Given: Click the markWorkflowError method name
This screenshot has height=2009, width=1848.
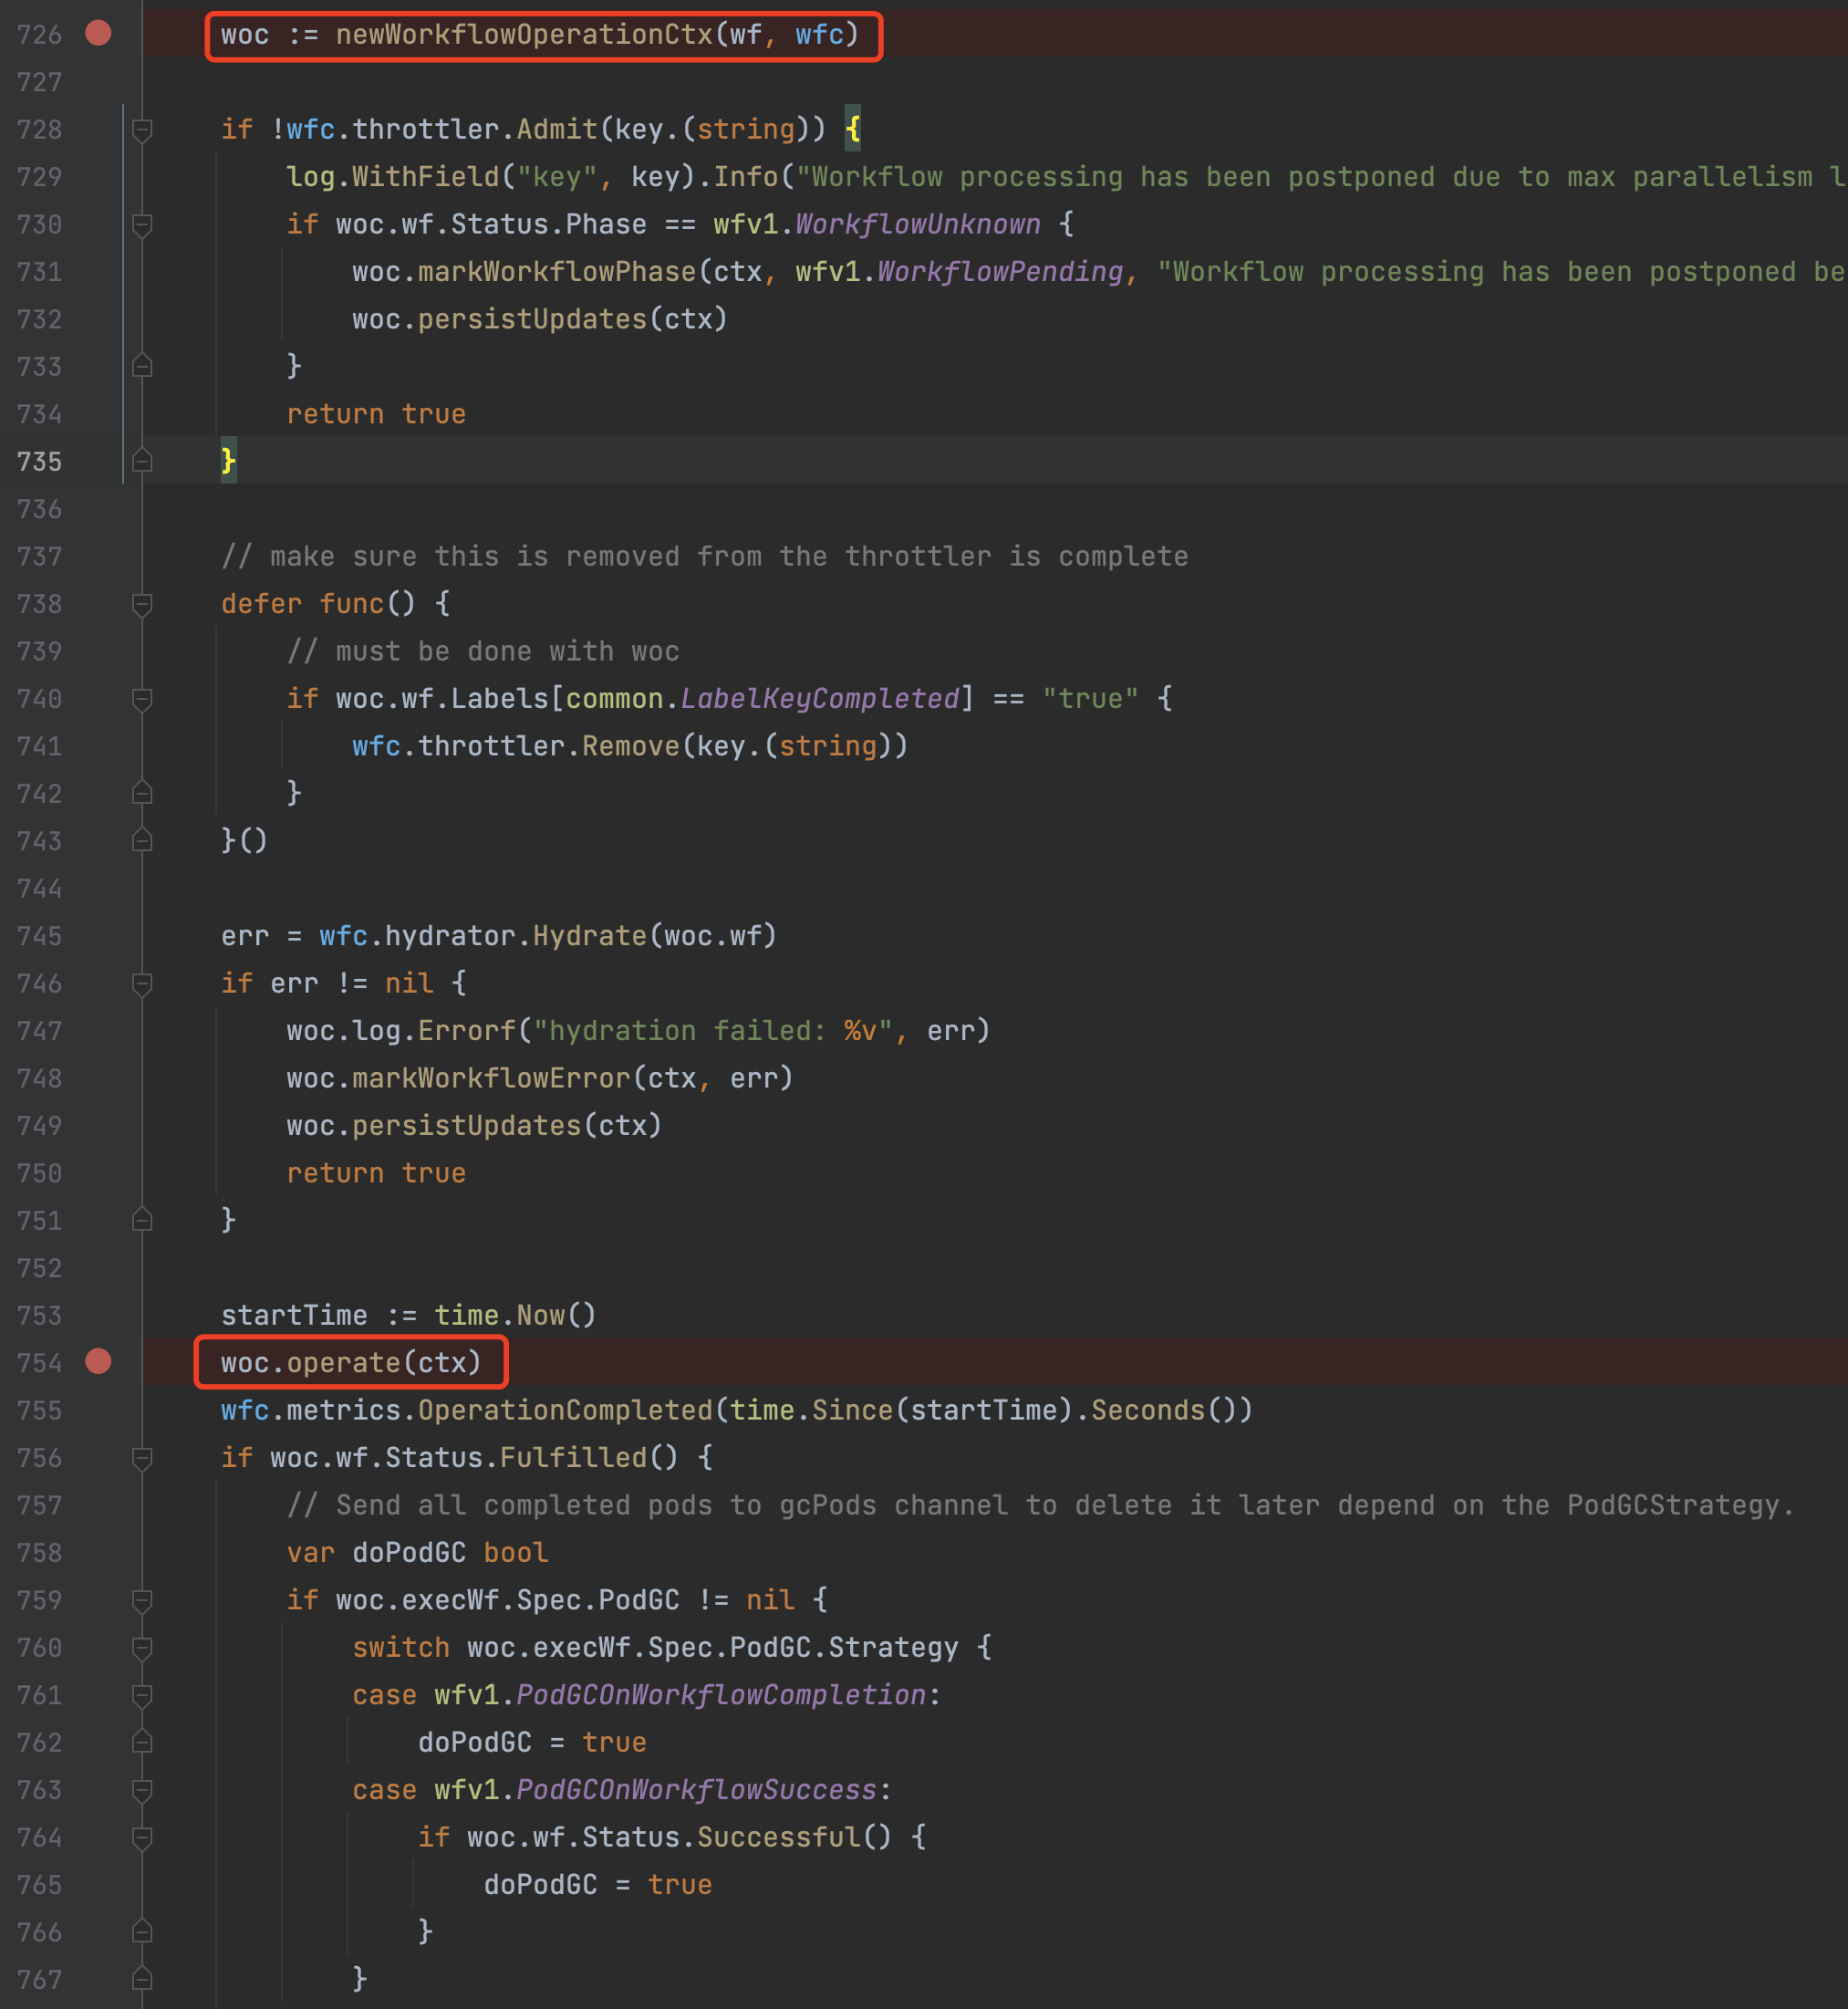Looking at the screenshot, I should coord(491,1078).
